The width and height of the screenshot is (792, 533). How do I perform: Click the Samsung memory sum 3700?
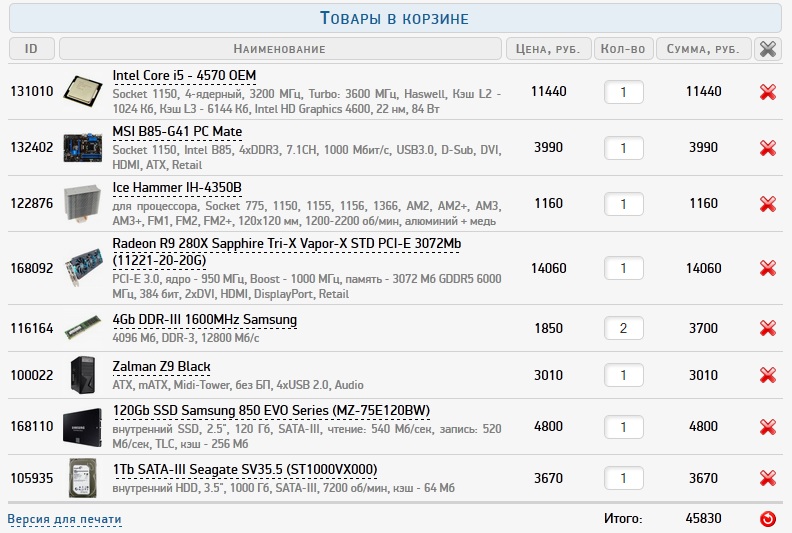click(703, 328)
